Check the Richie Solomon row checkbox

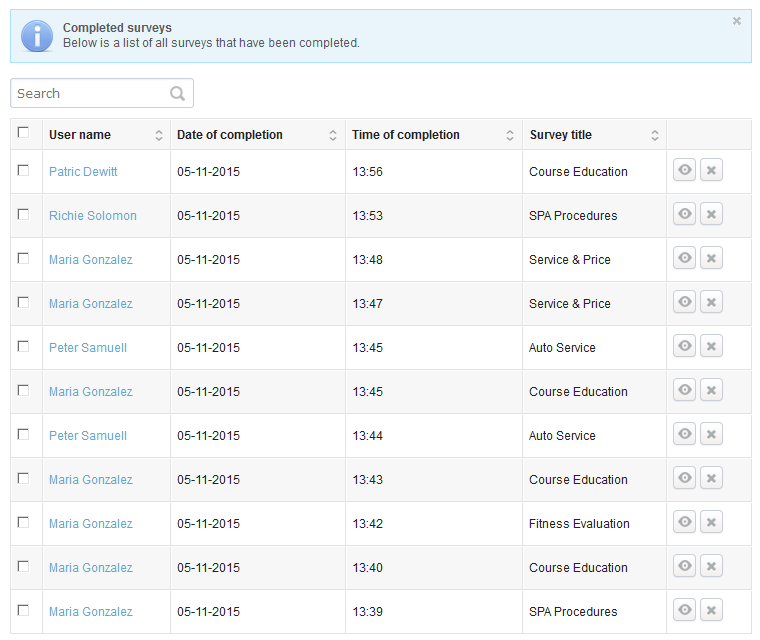pyautogui.click(x=23, y=214)
